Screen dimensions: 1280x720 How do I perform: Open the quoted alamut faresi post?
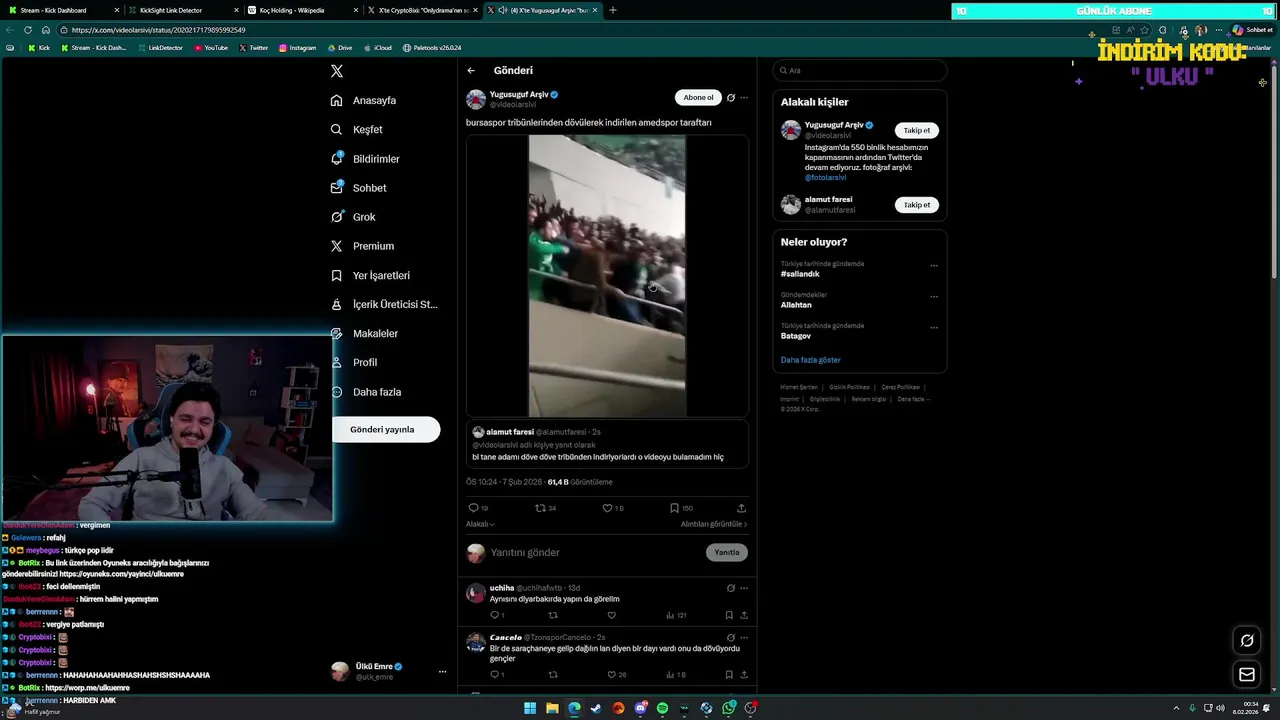[x=607, y=444]
